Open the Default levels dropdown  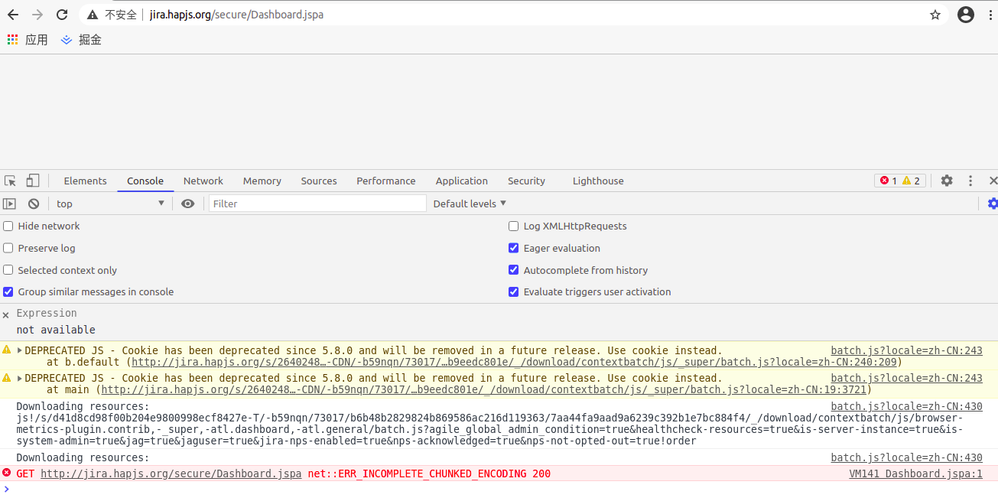point(470,204)
